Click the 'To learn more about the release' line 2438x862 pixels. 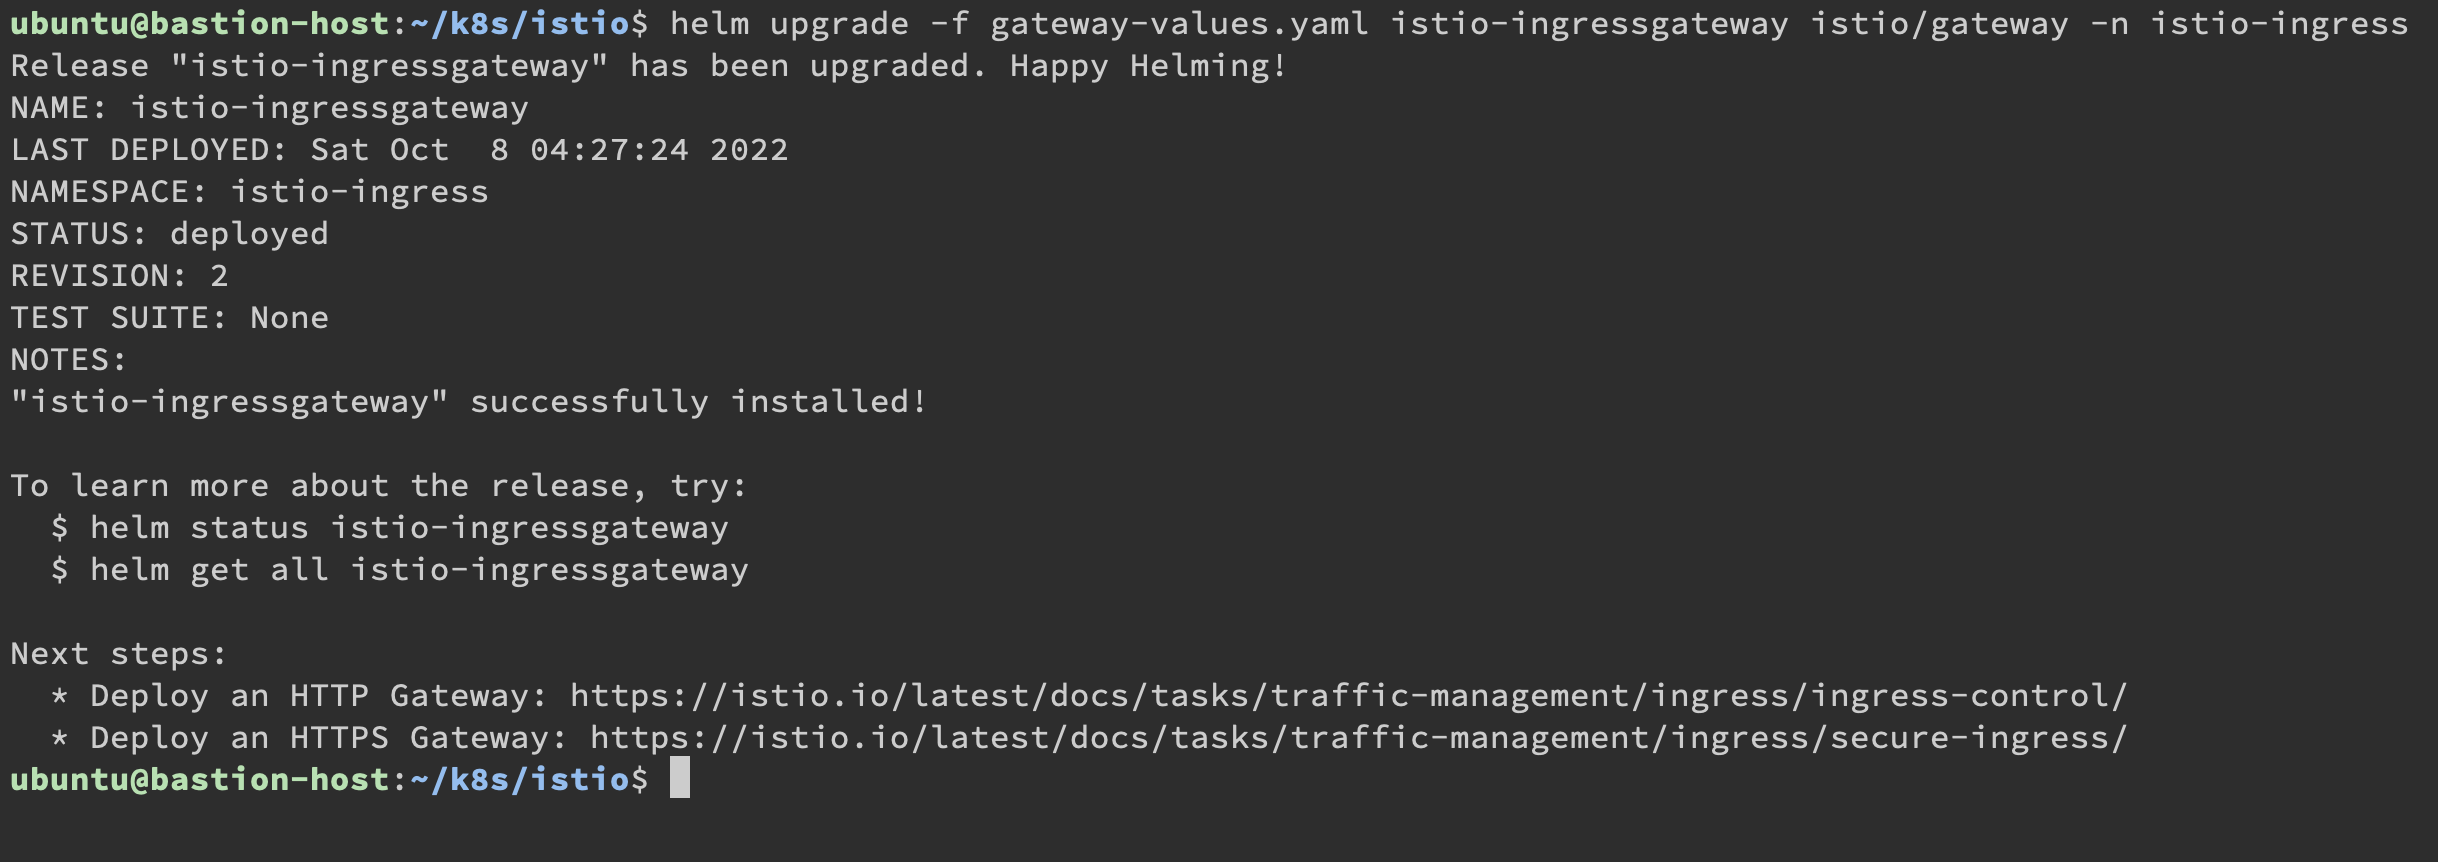click(x=378, y=486)
